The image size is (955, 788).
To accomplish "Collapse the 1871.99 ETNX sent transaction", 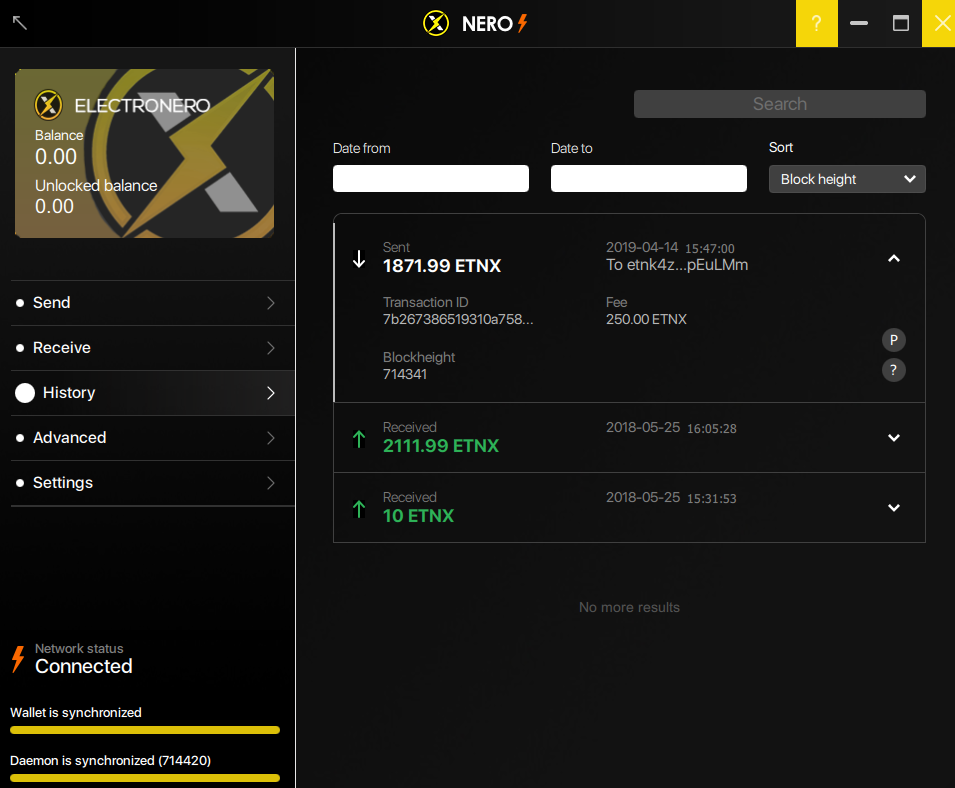I will point(893,258).
